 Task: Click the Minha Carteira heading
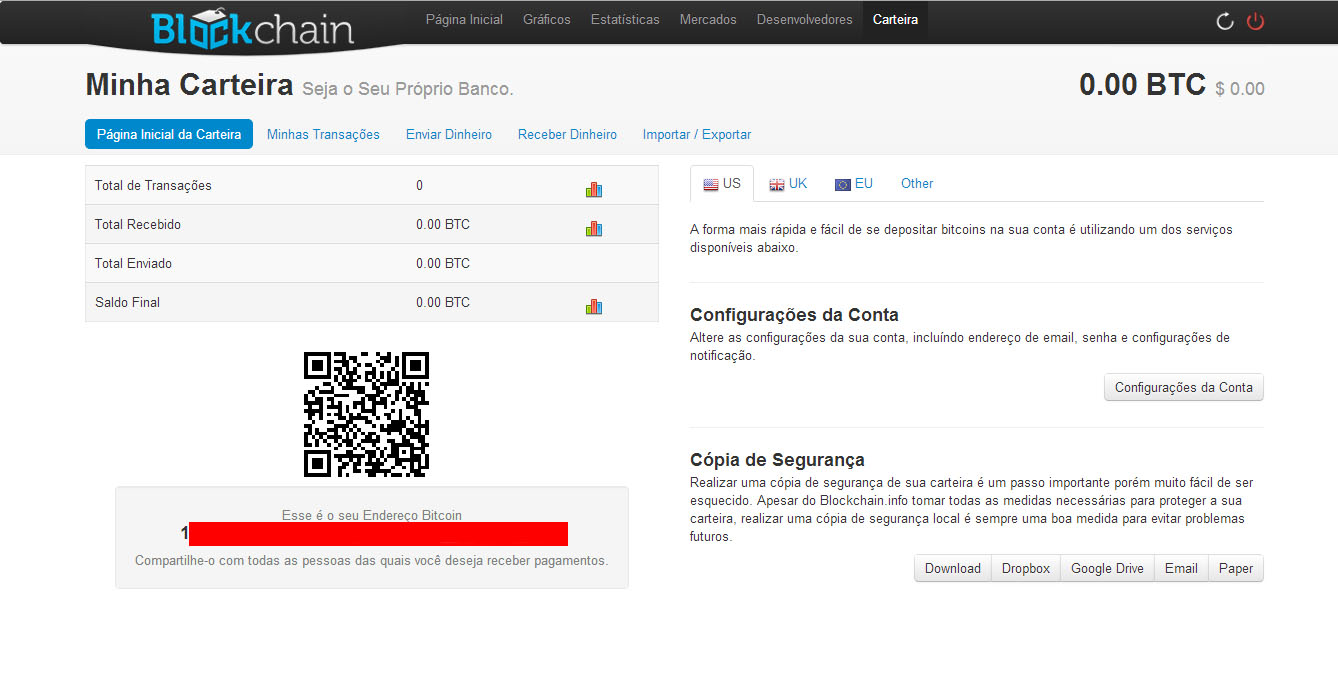[189, 85]
